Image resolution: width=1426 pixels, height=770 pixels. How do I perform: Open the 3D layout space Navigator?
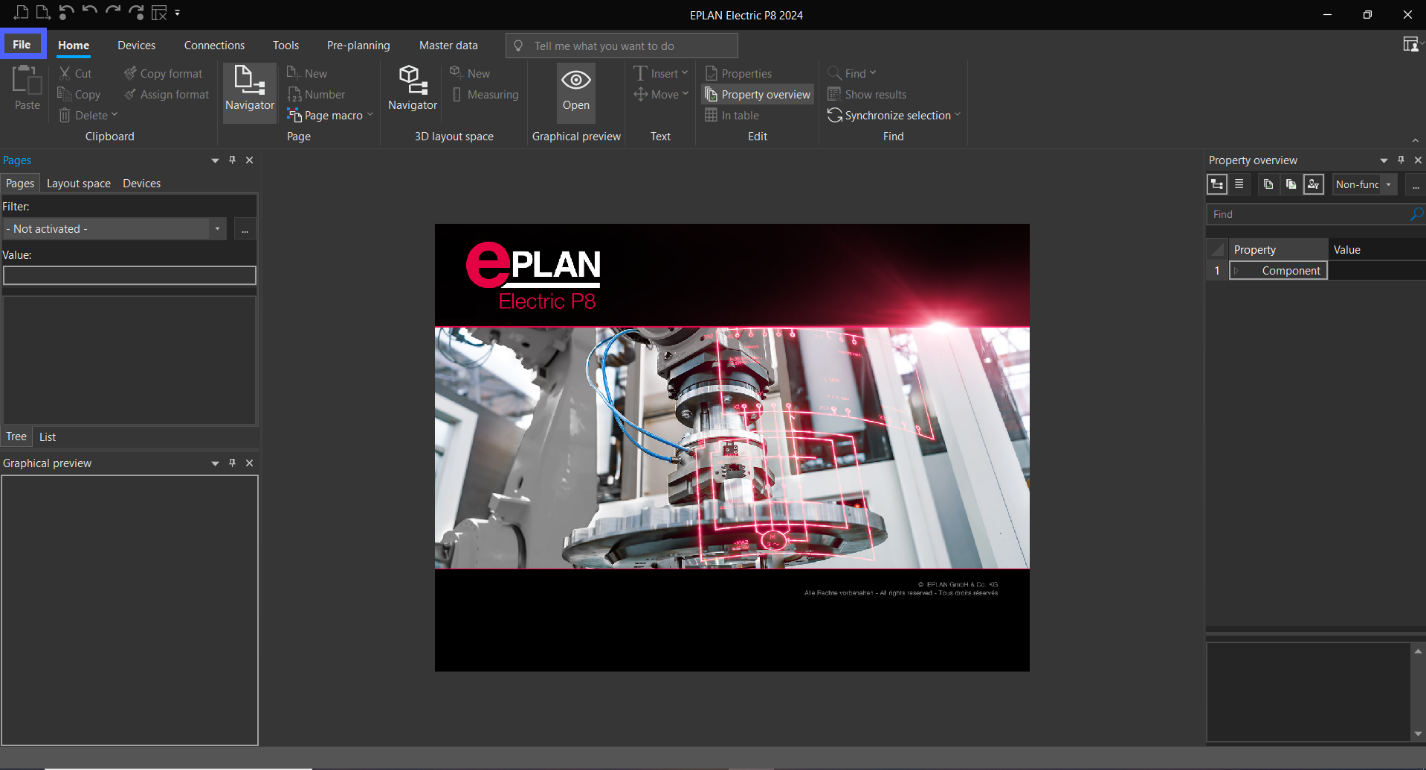point(412,91)
